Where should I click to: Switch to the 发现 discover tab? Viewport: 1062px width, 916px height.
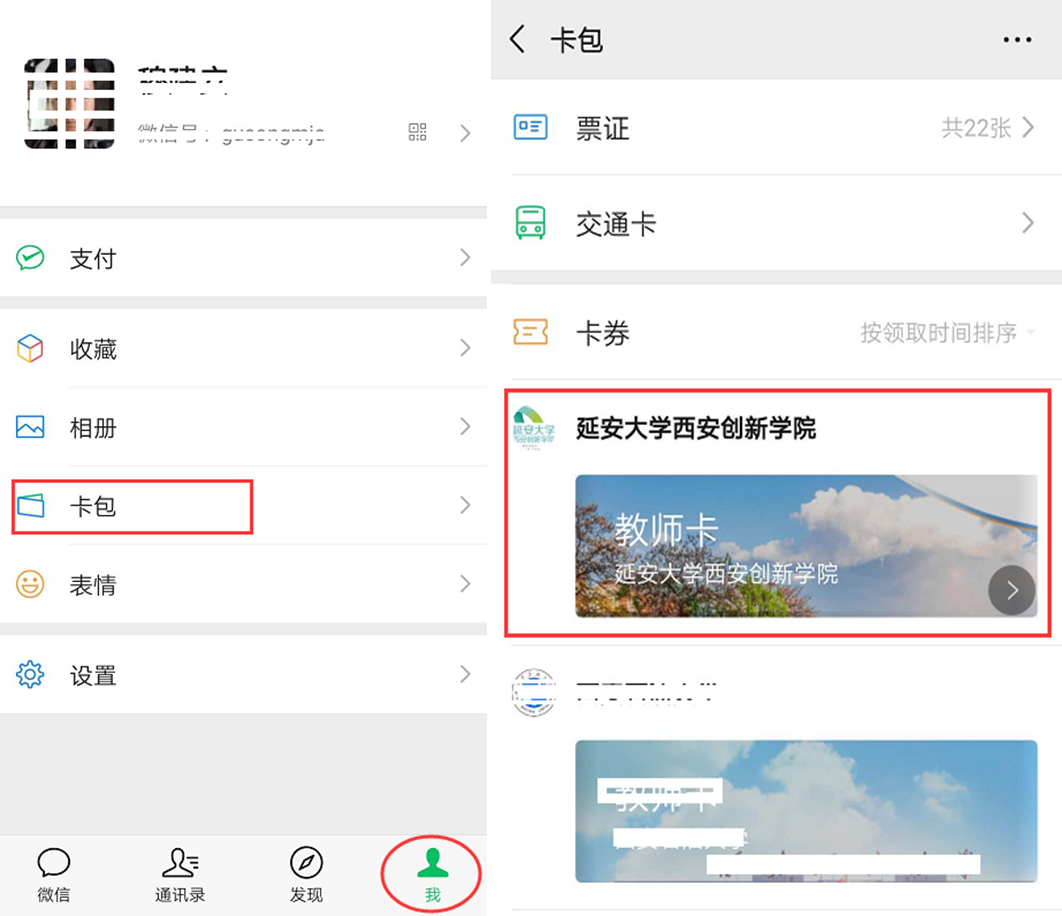click(x=306, y=874)
